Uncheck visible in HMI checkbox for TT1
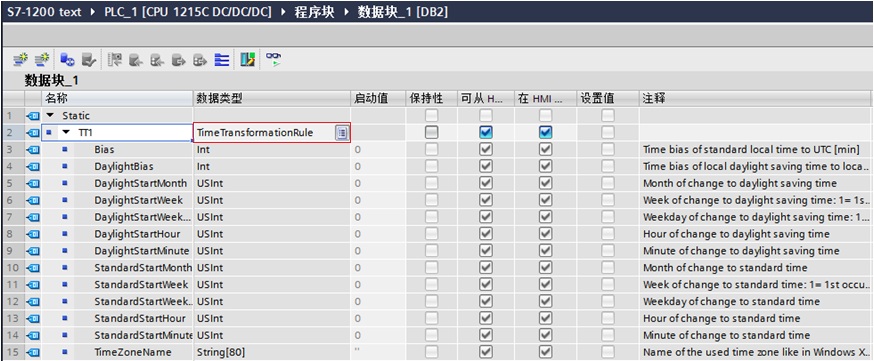Screen dimensions: 874x361 click(545, 133)
